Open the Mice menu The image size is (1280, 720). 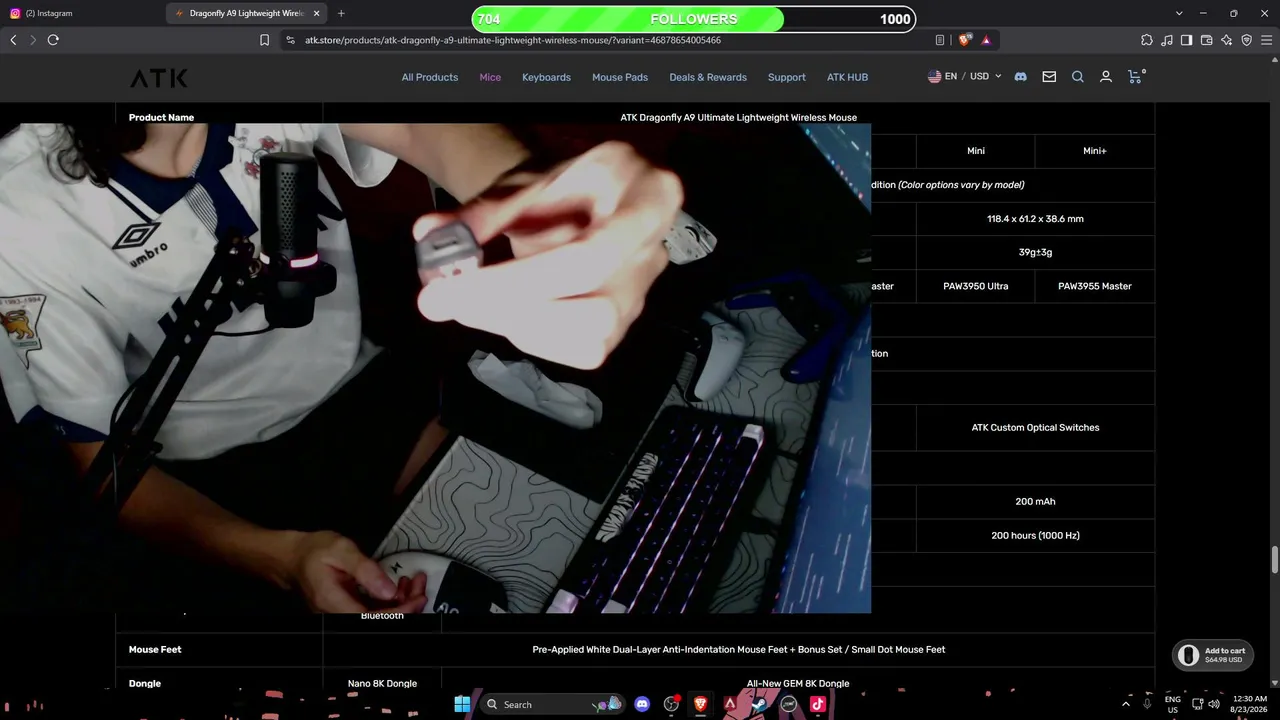pyautogui.click(x=490, y=77)
